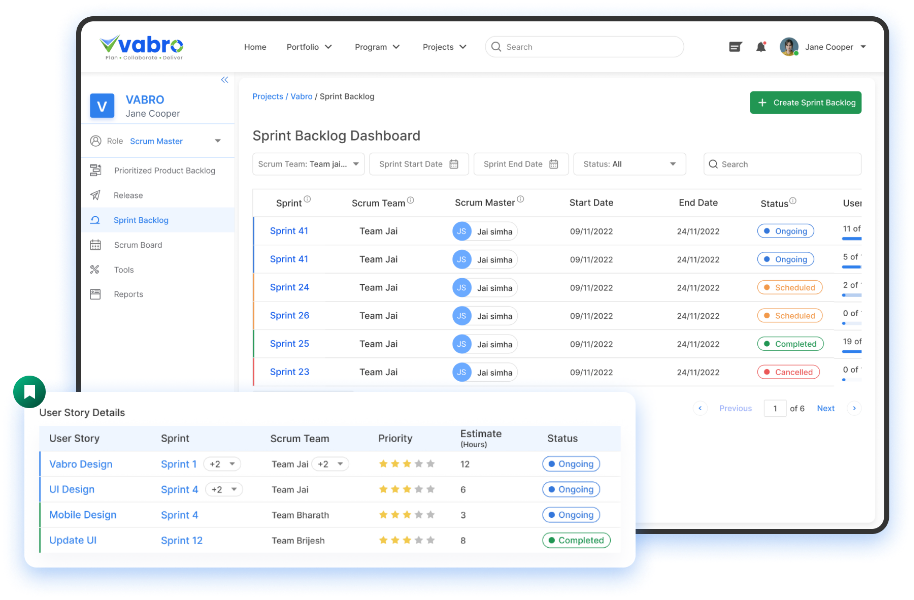Screen dimensions: 914x600
Task: Open messages with the chat icon
Action: point(734,46)
